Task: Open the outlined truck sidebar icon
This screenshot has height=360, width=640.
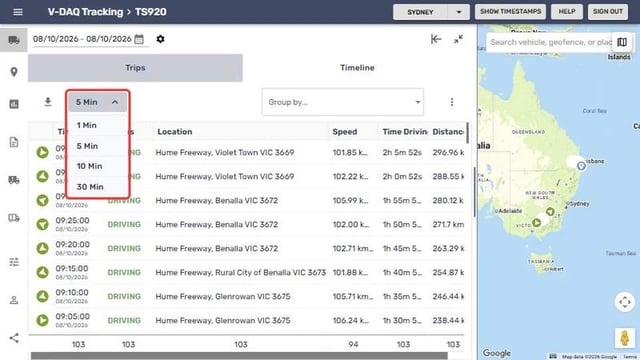Action: pos(14,218)
